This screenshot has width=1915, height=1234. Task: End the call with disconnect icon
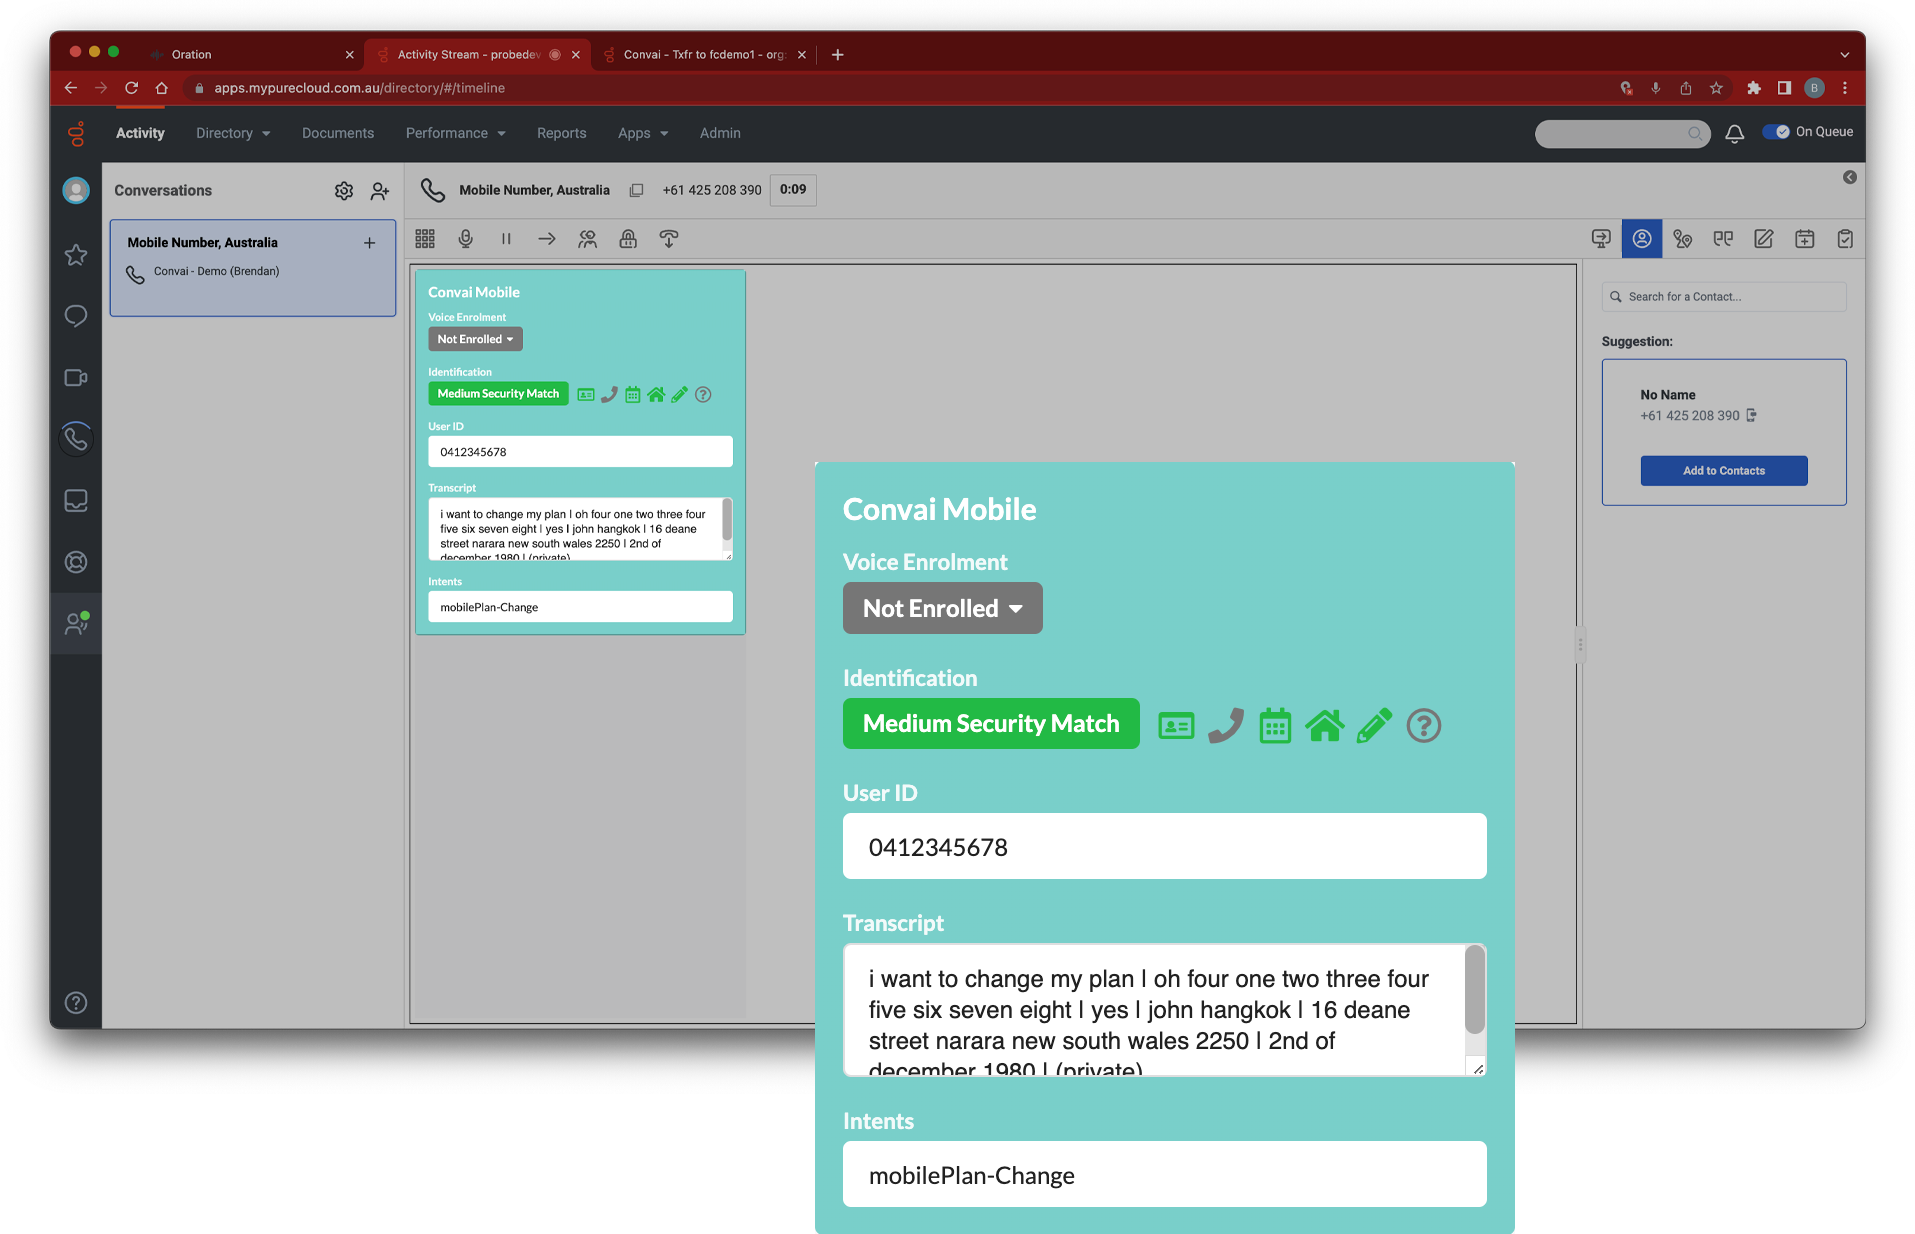pos(669,239)
